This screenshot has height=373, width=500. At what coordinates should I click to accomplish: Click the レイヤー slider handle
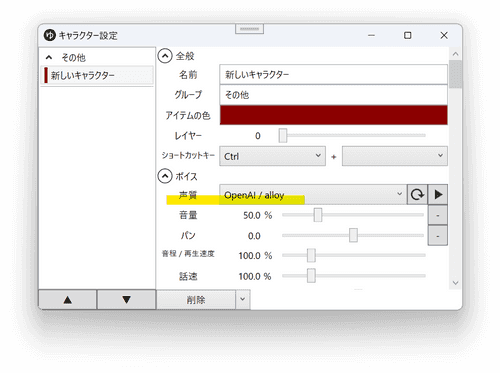pos(283,136)
